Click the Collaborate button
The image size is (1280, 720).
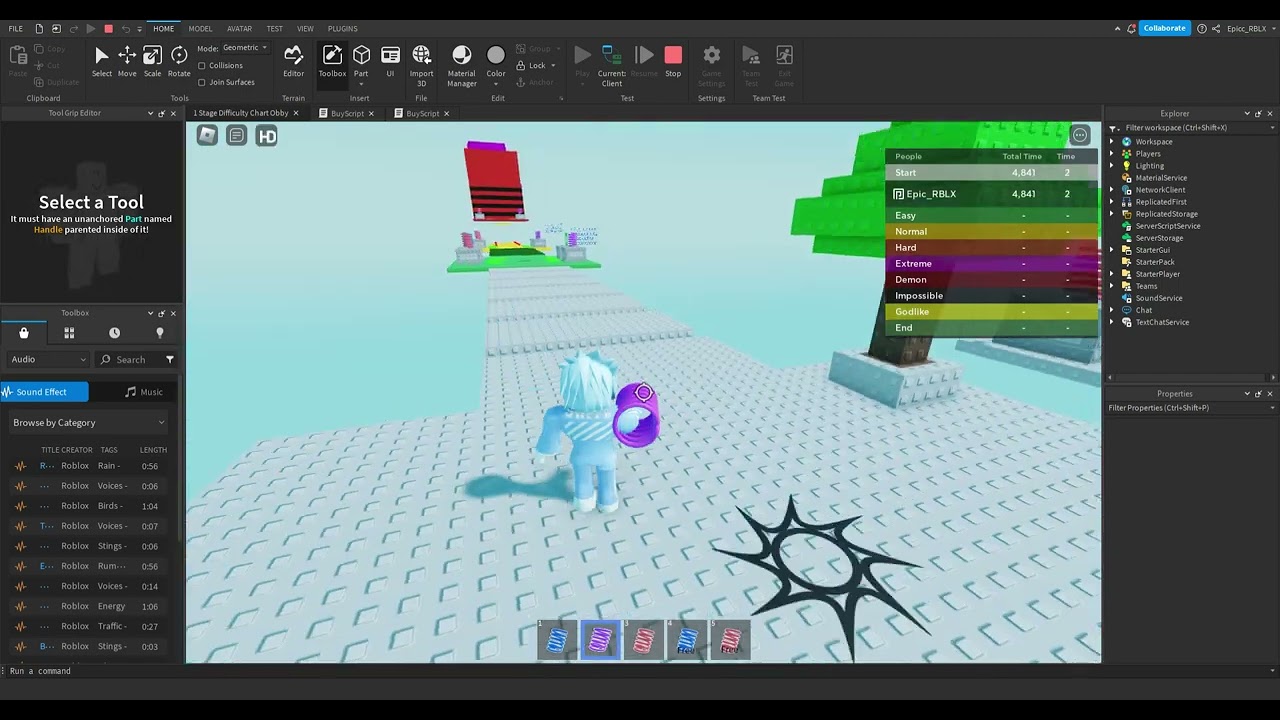click(x=1164, y=28)
